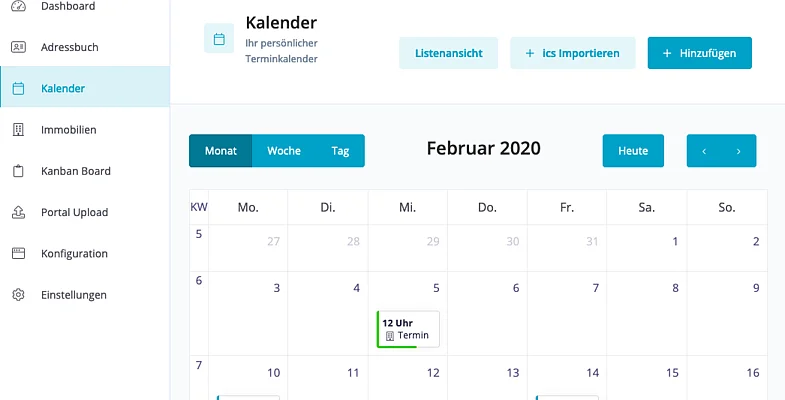
Task: Jump to today with Heute button
Action: pos(633,151)
